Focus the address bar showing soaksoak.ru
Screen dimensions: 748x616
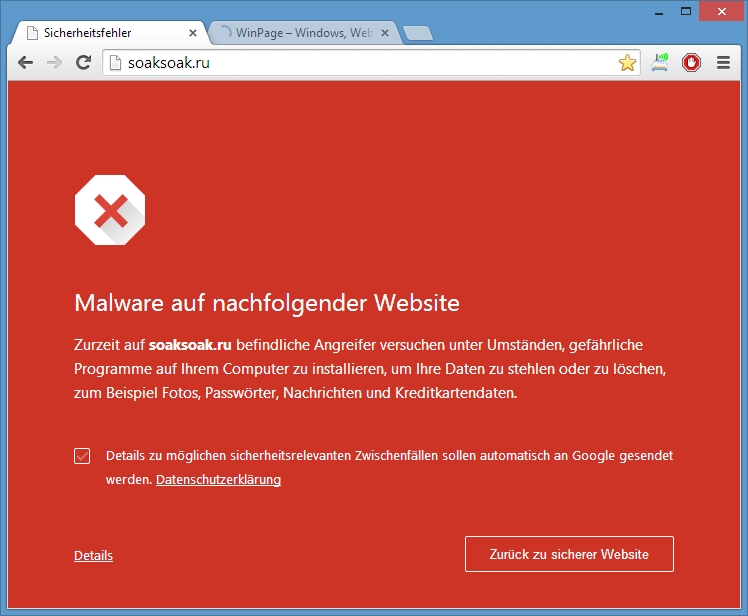pyautogui.click(x=365, y=63)
